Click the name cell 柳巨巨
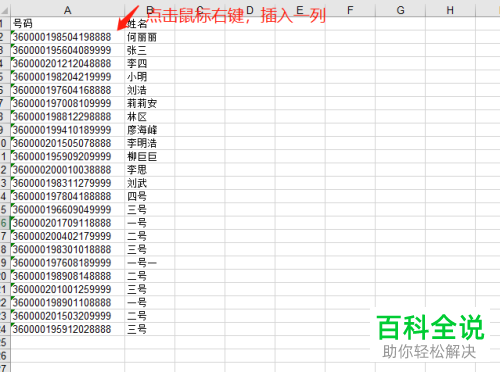The width and height of the screenshot is (500, 372). pyautogui.click(x=150, y=157)
